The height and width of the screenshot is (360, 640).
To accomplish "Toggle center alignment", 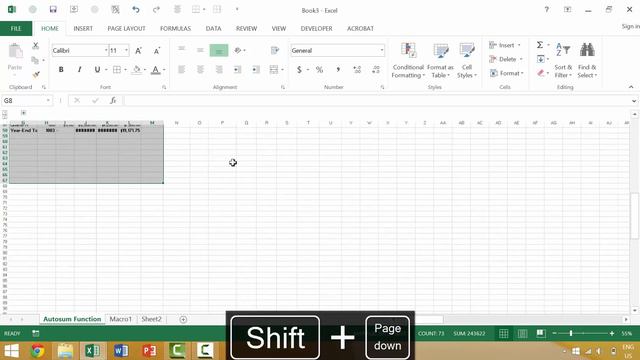I will pos(200,70).
